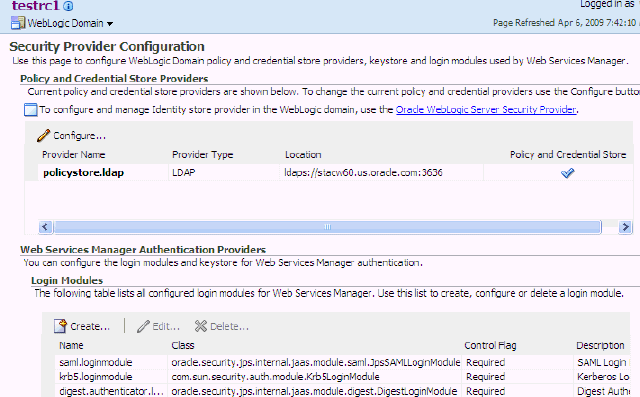This screenshot has height=397, width=640.
Task: Click the note icon before identity store text
Action: tap(31, 110)
